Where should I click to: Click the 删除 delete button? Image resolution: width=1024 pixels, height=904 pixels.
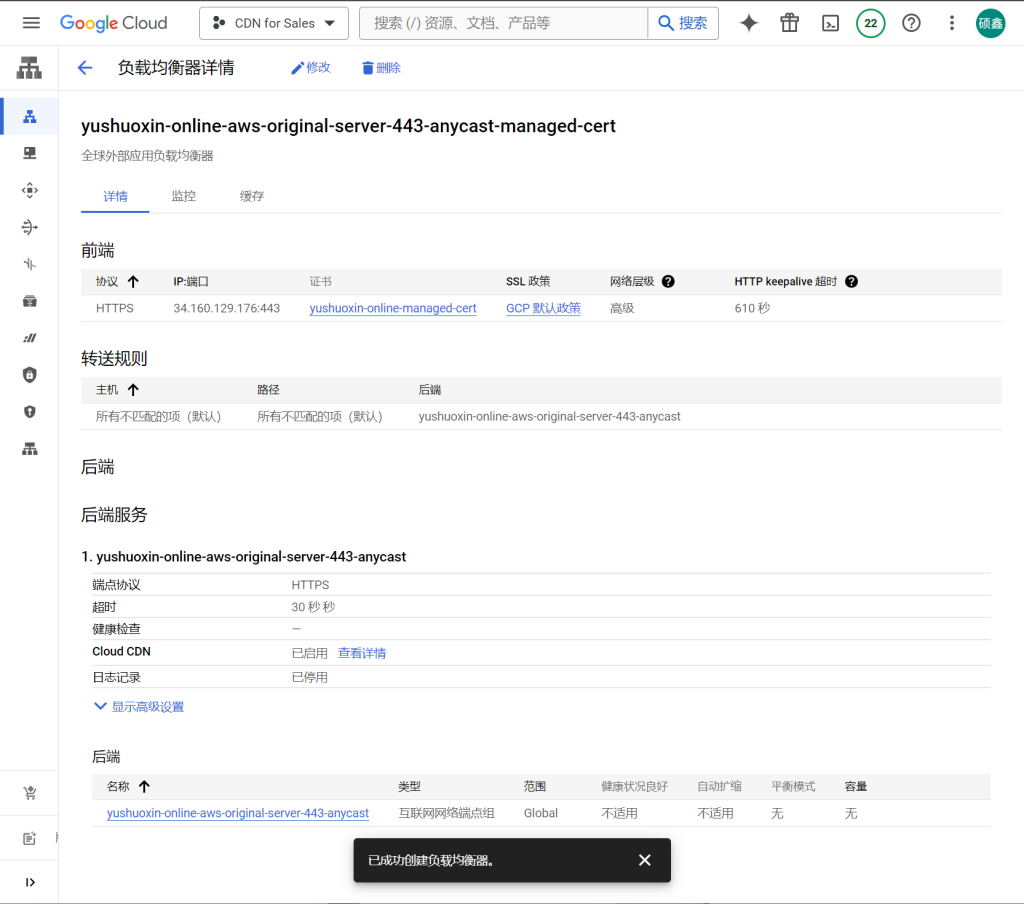pos(381,68)
